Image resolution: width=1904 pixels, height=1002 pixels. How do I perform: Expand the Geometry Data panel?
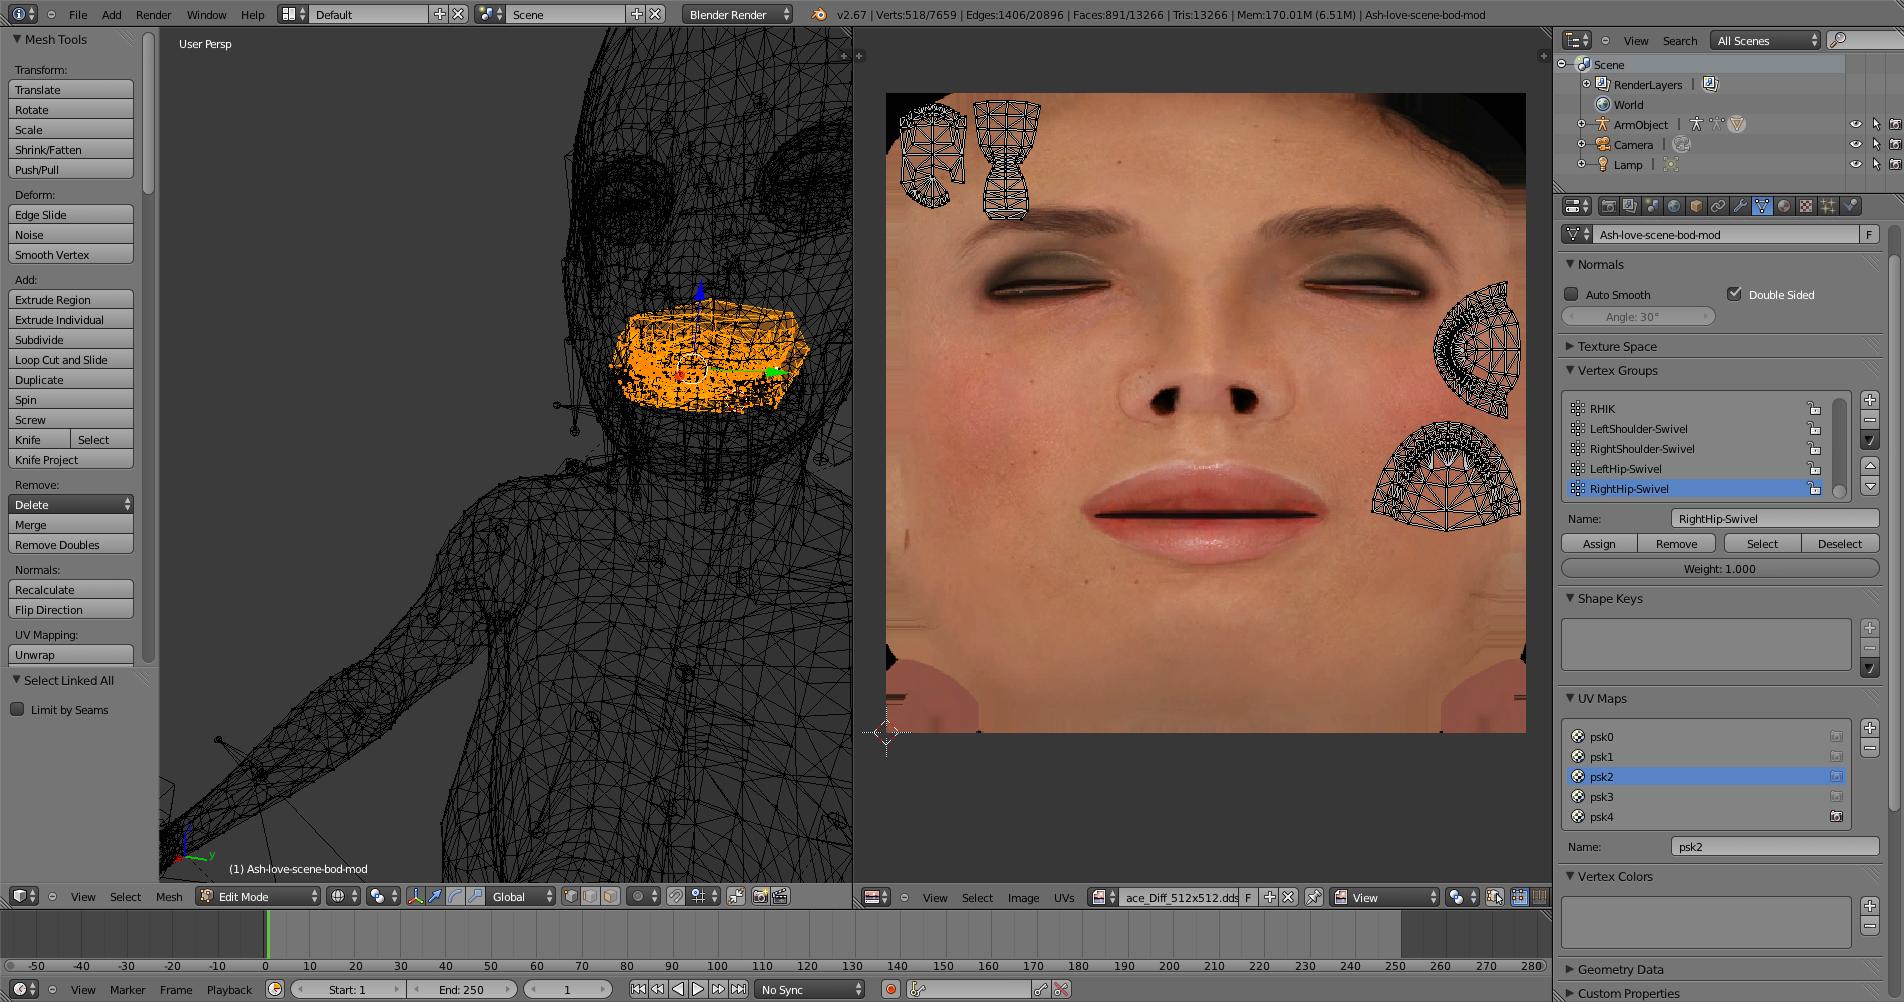1569,969
